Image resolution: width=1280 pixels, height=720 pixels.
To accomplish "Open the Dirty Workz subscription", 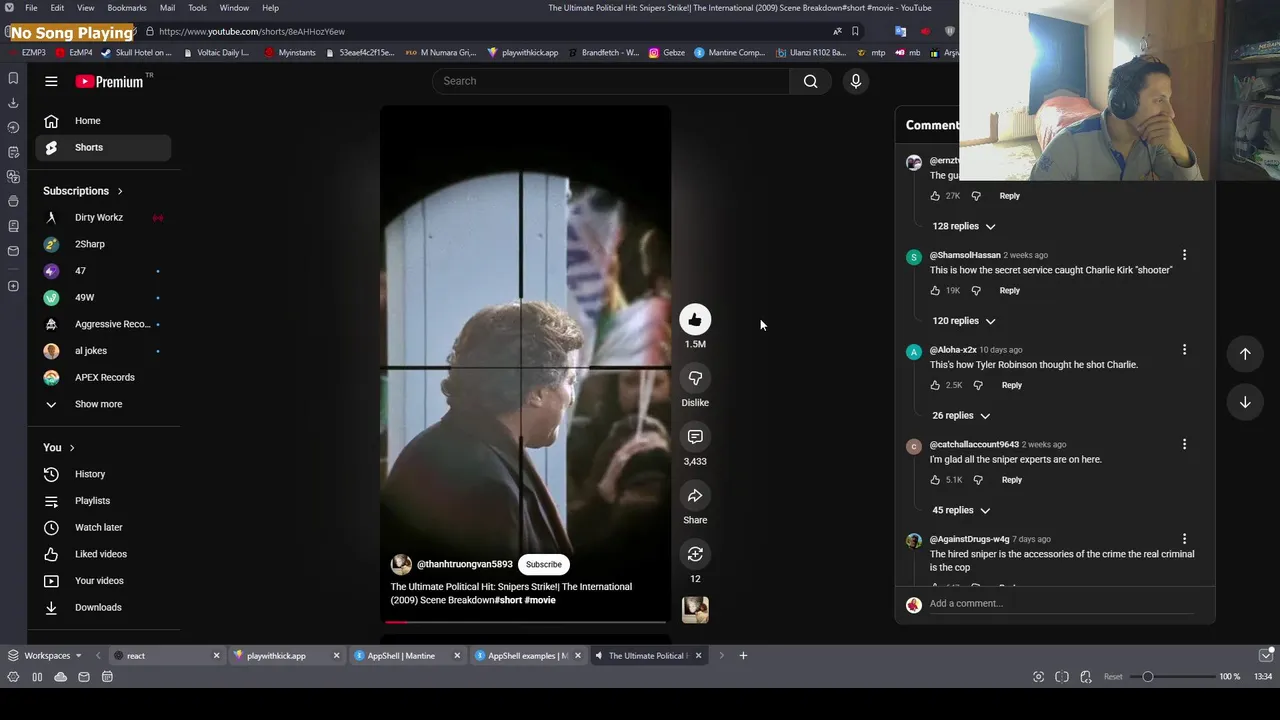I will point(103,218).
